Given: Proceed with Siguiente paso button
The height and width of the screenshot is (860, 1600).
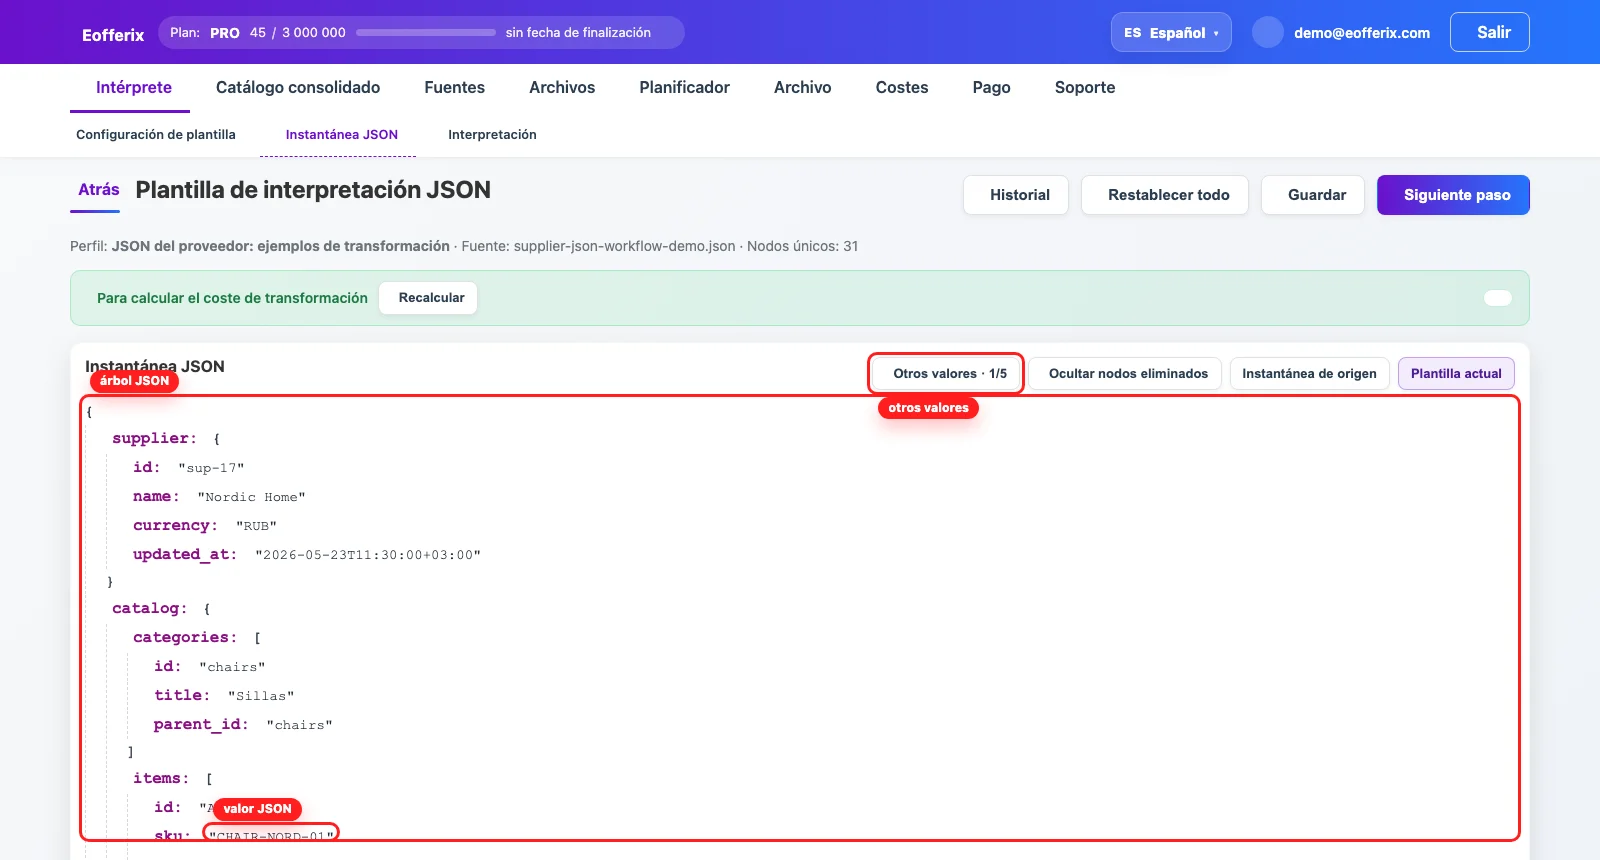Looking at the screenshot, I should point(1453,195).
